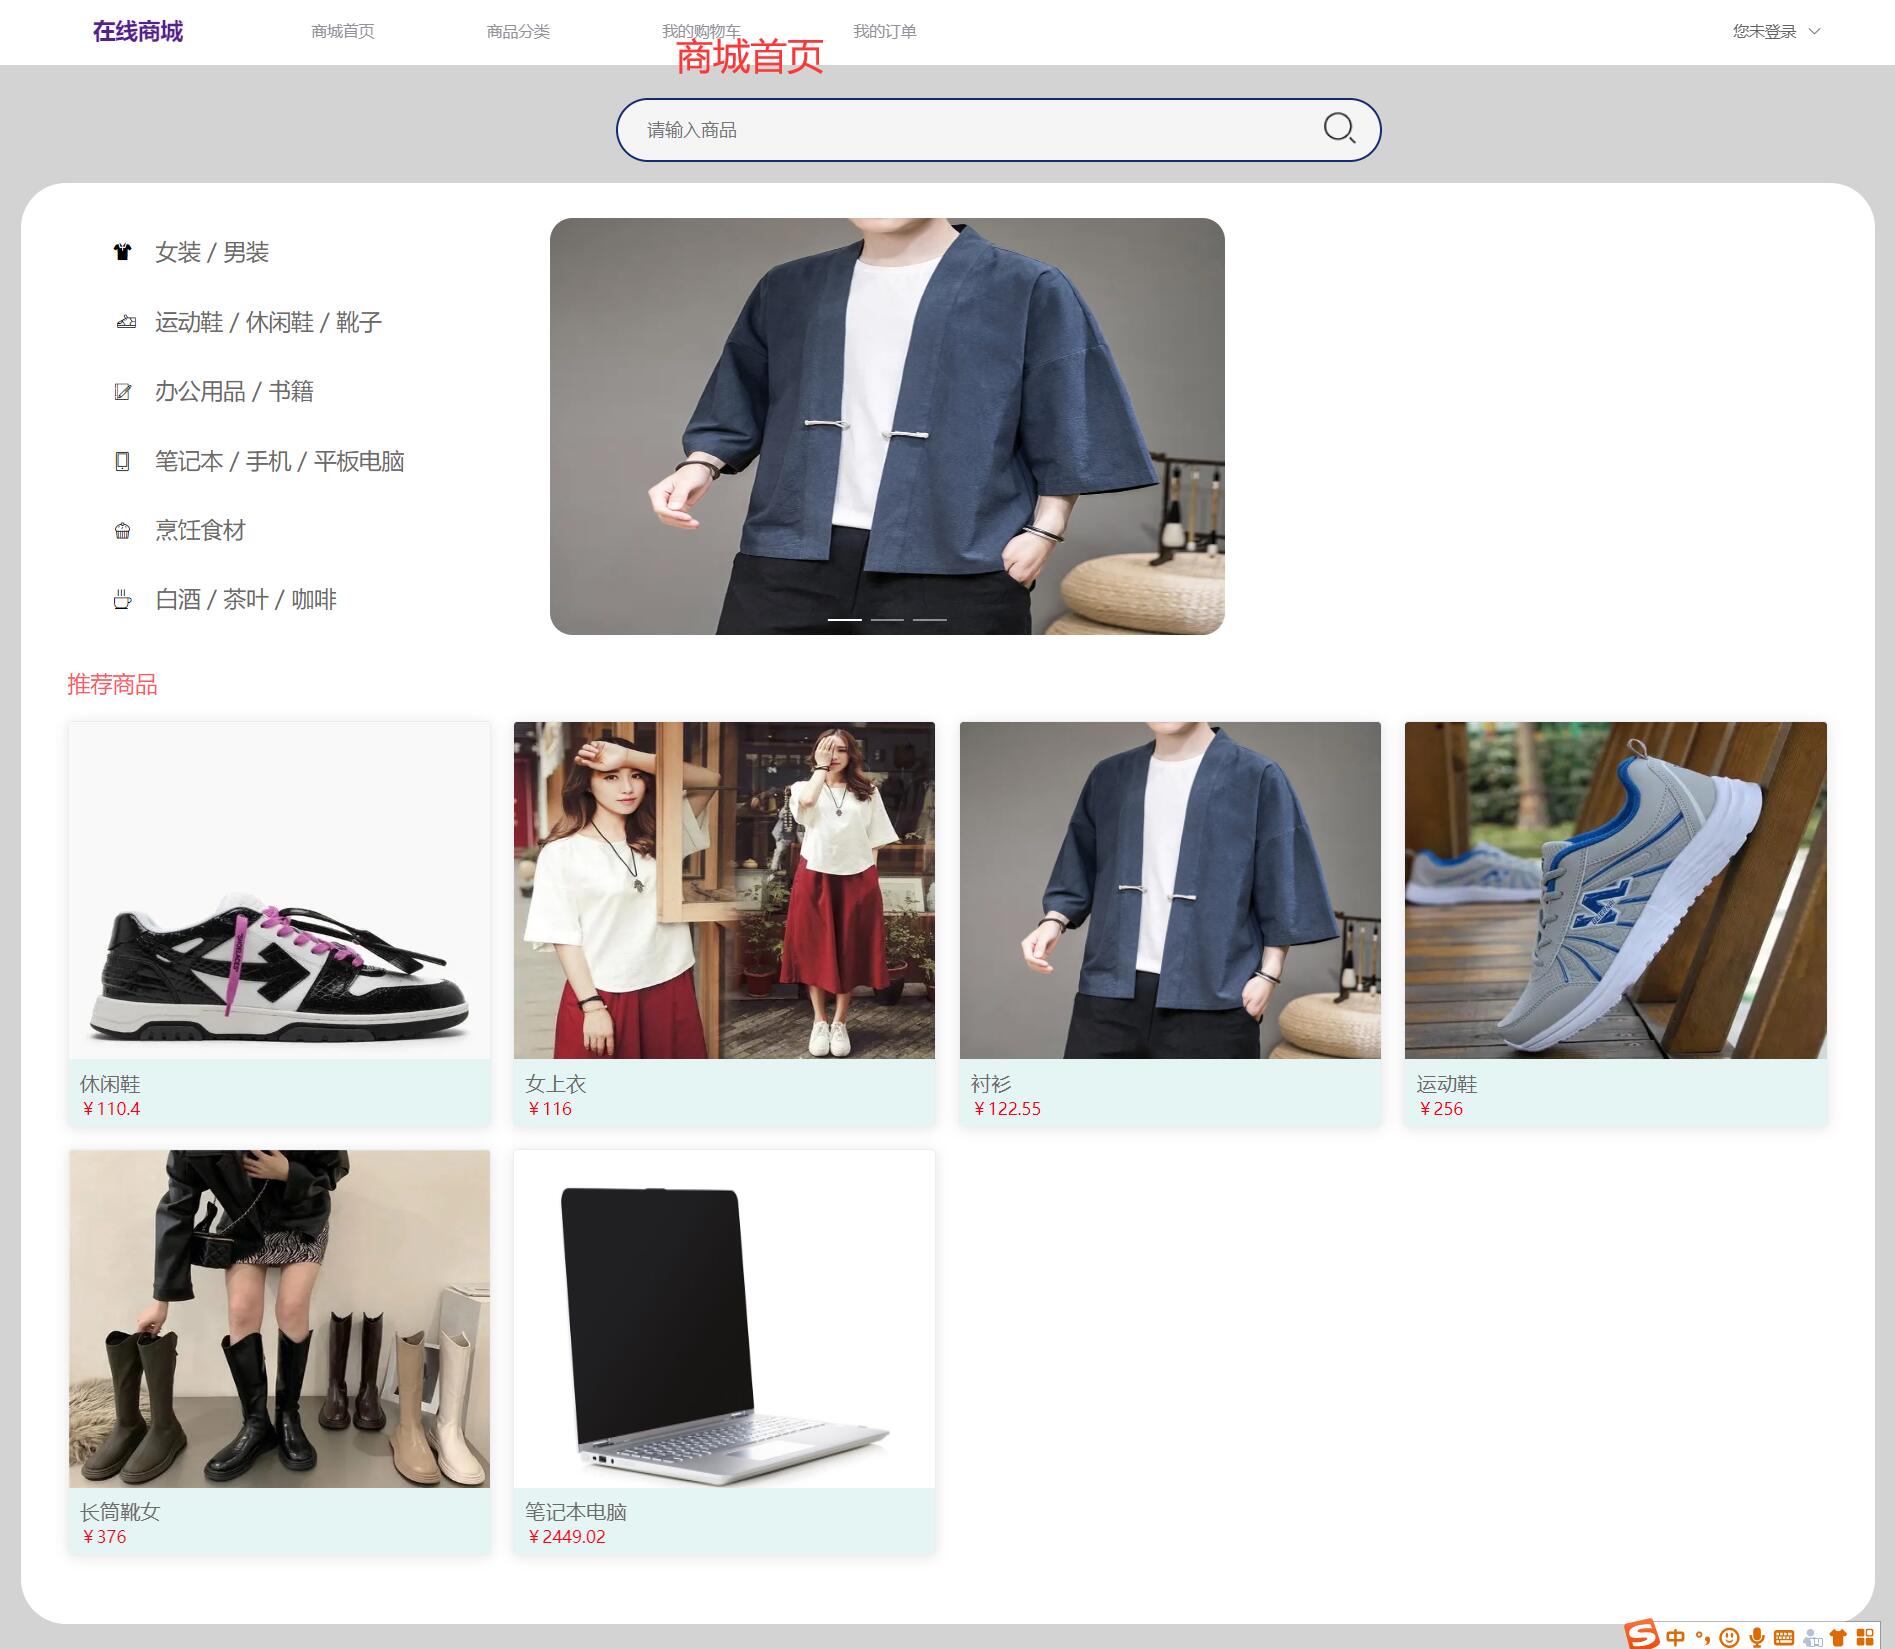Open 笔记本 / 手机 / 平板电脑 category
This screenshot has height=1649, width=1895.
click(x=280, y=461)
